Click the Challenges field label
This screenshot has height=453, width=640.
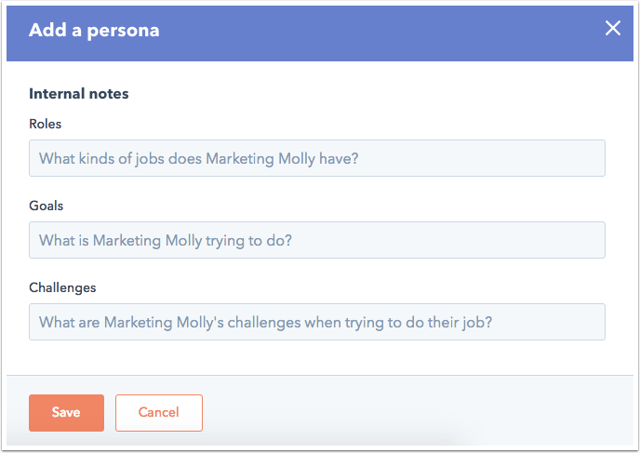point(62,288)
